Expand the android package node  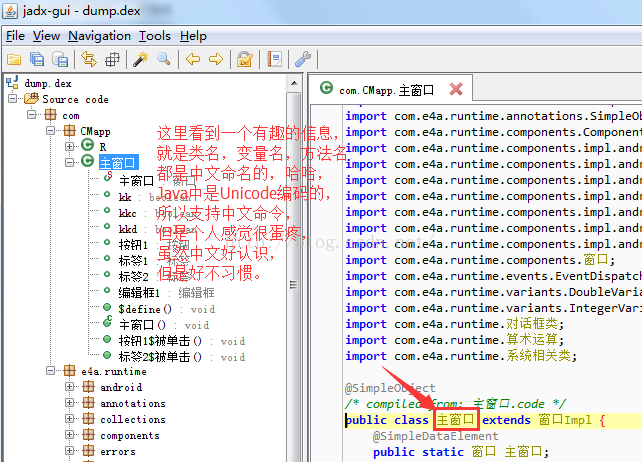[69, 387]
